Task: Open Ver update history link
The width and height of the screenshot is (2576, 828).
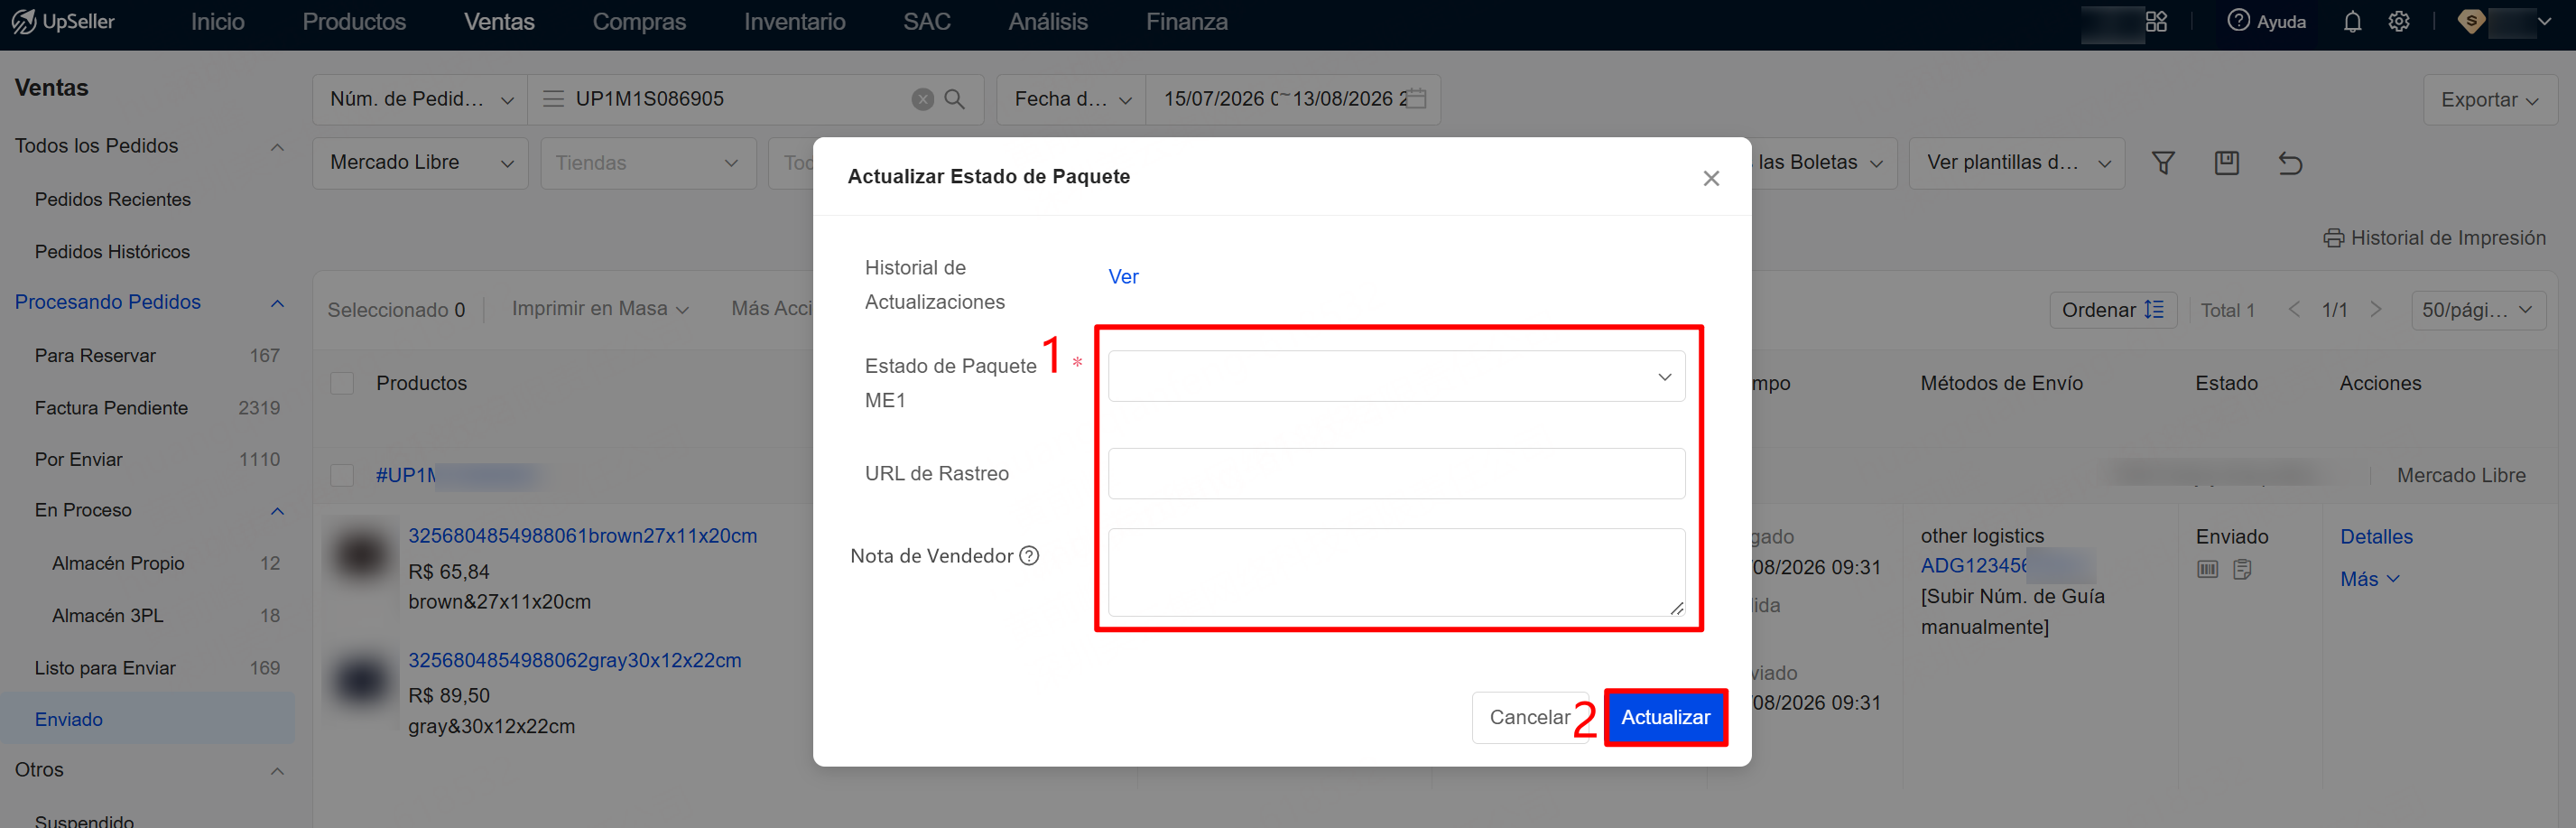Action: [1123, 277]
